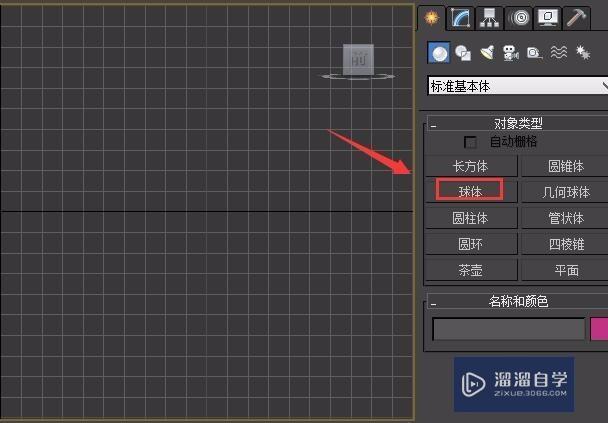Select the Cameras category icon

point(511,52)
